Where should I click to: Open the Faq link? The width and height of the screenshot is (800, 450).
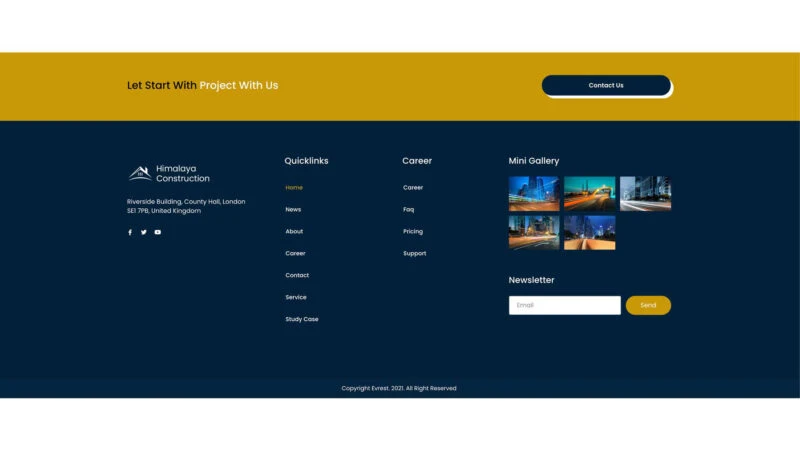(x=408, y=210)
